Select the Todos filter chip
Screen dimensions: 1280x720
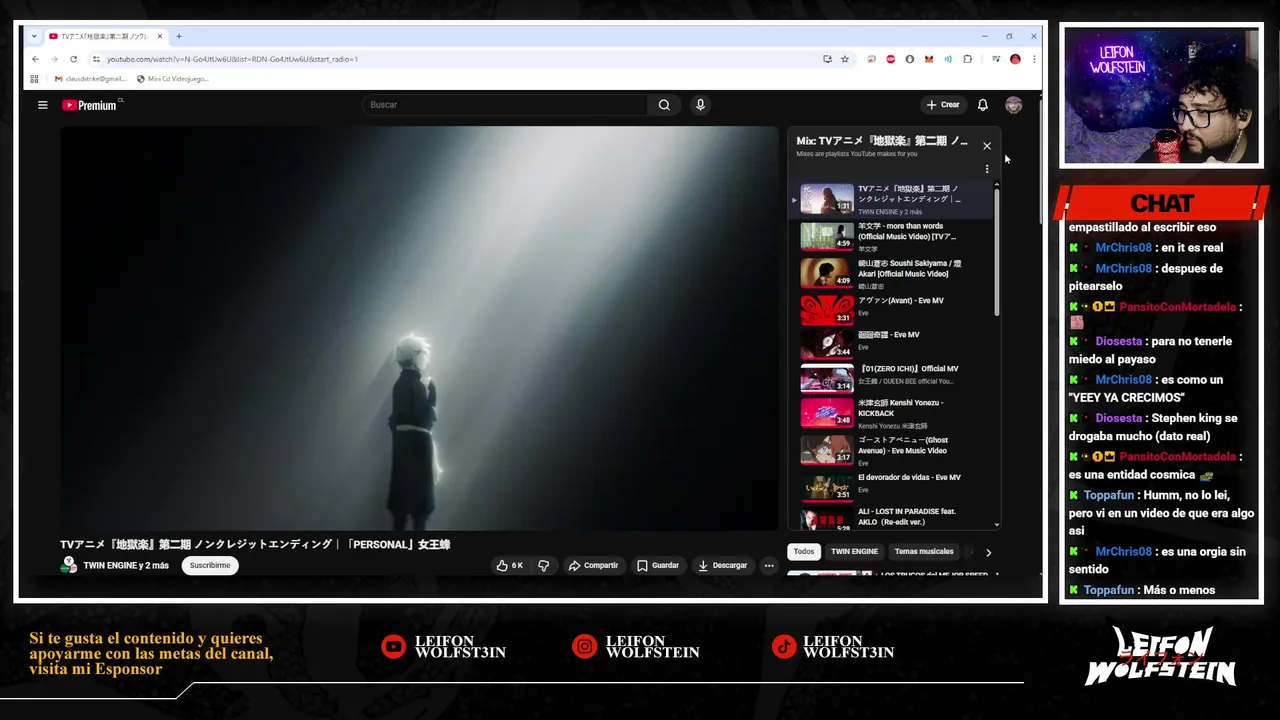[804, 551]
